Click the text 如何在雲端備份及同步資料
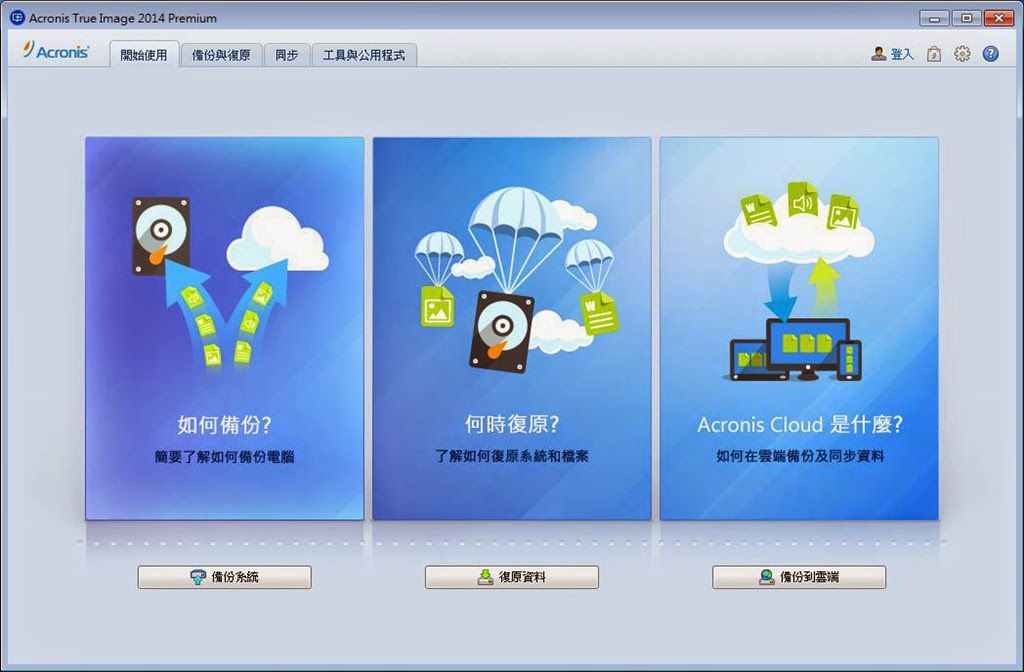The width and height of the screenshot is (1024, 672). 800,456
